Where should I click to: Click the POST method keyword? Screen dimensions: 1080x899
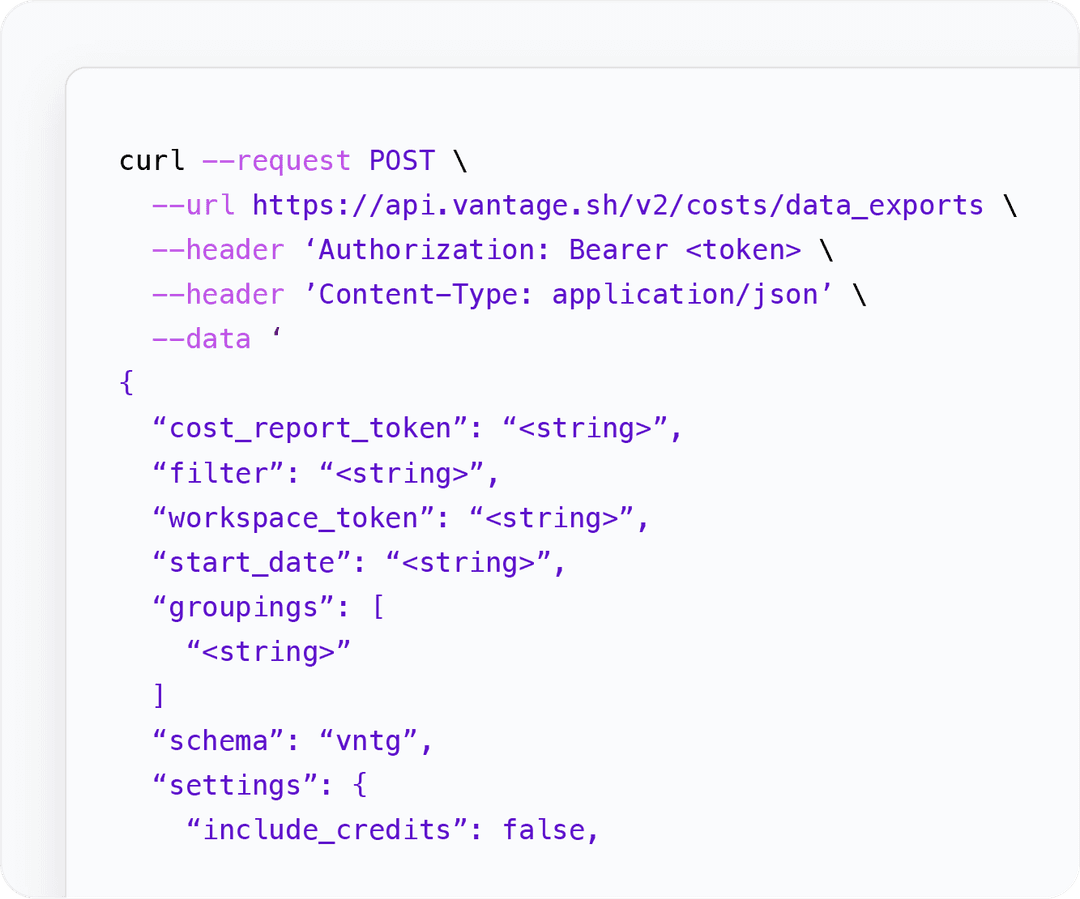pyautogui.click(x=402, y=161)
